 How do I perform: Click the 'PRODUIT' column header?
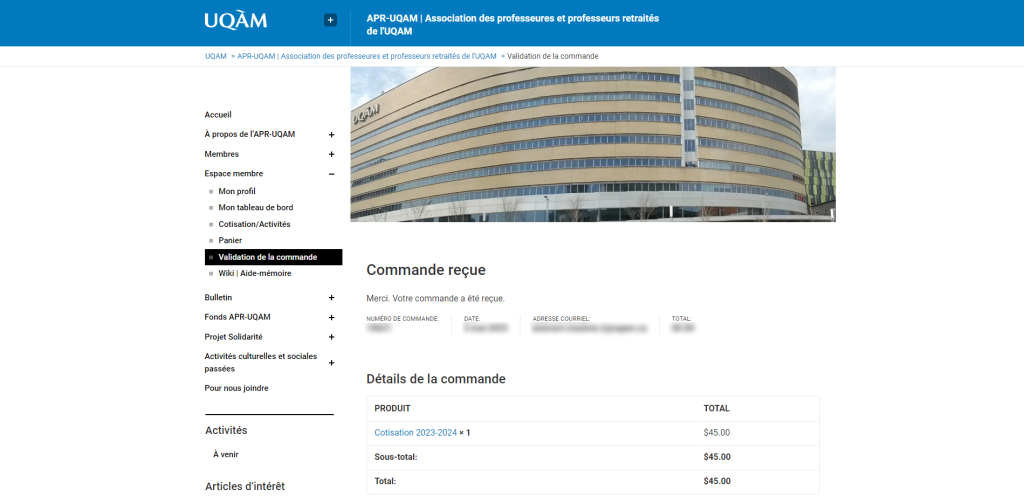[392, 409]
